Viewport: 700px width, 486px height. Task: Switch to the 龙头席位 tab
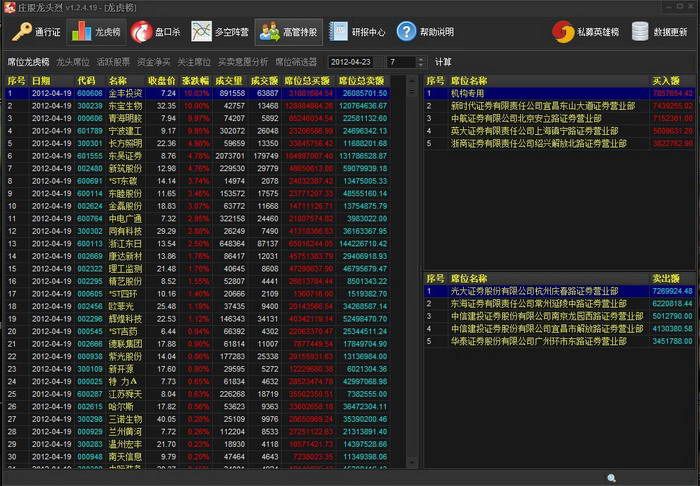tap(73, 62)
